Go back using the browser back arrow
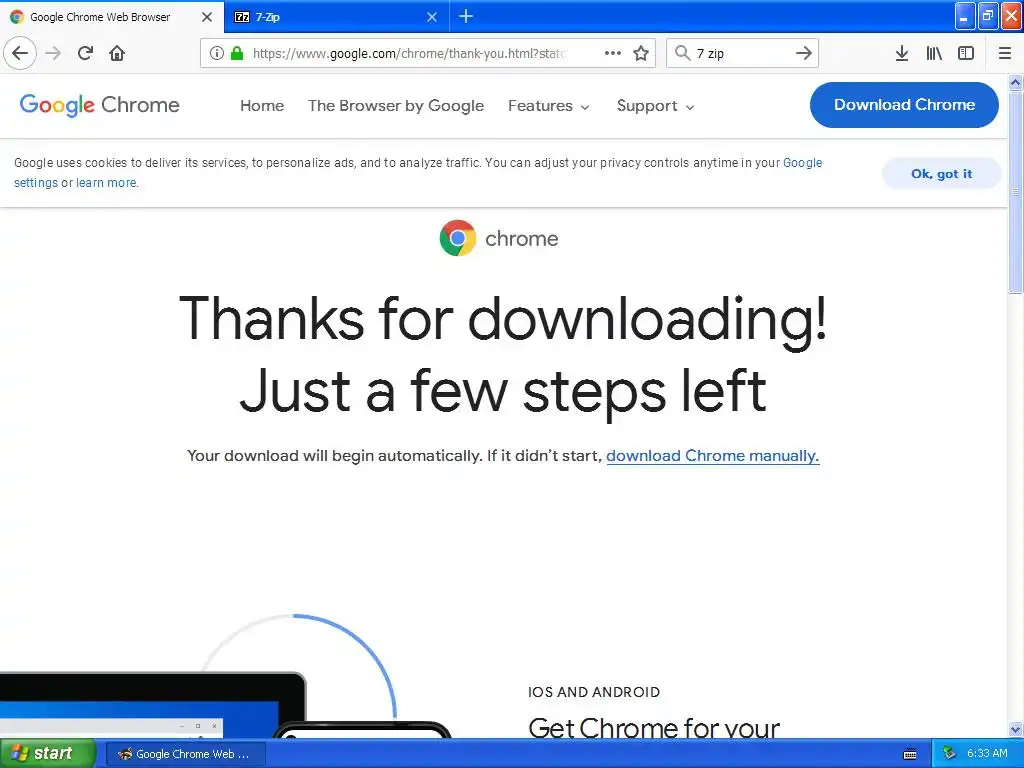This screenshot has height=768, width=1024. (x=20, y=53)
